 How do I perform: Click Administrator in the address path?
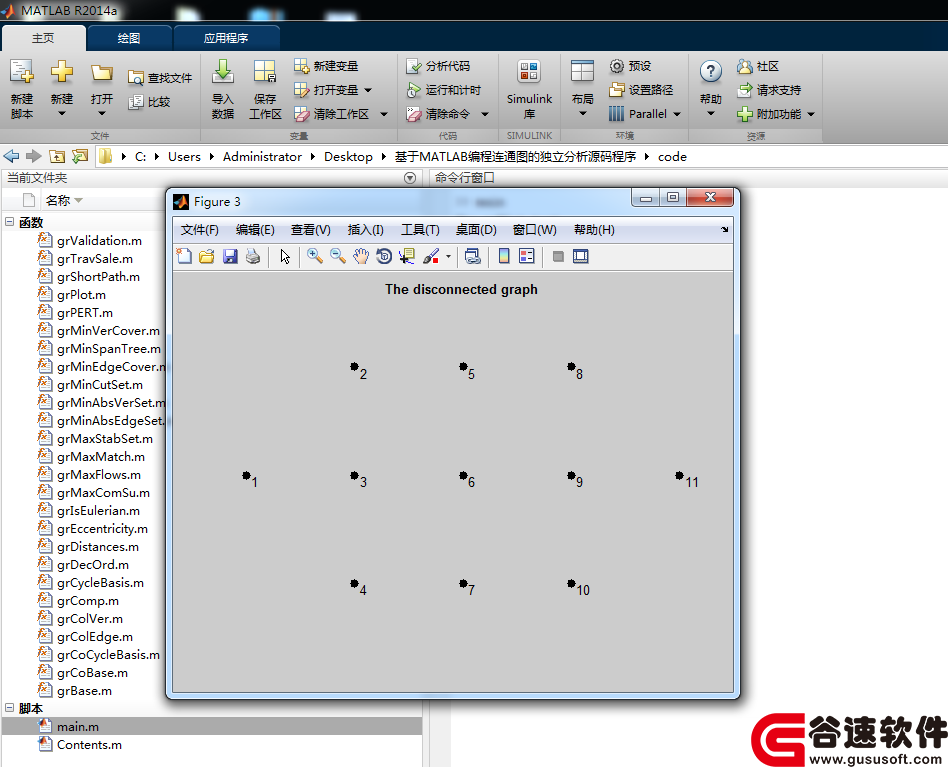click(x=262, y=157)
